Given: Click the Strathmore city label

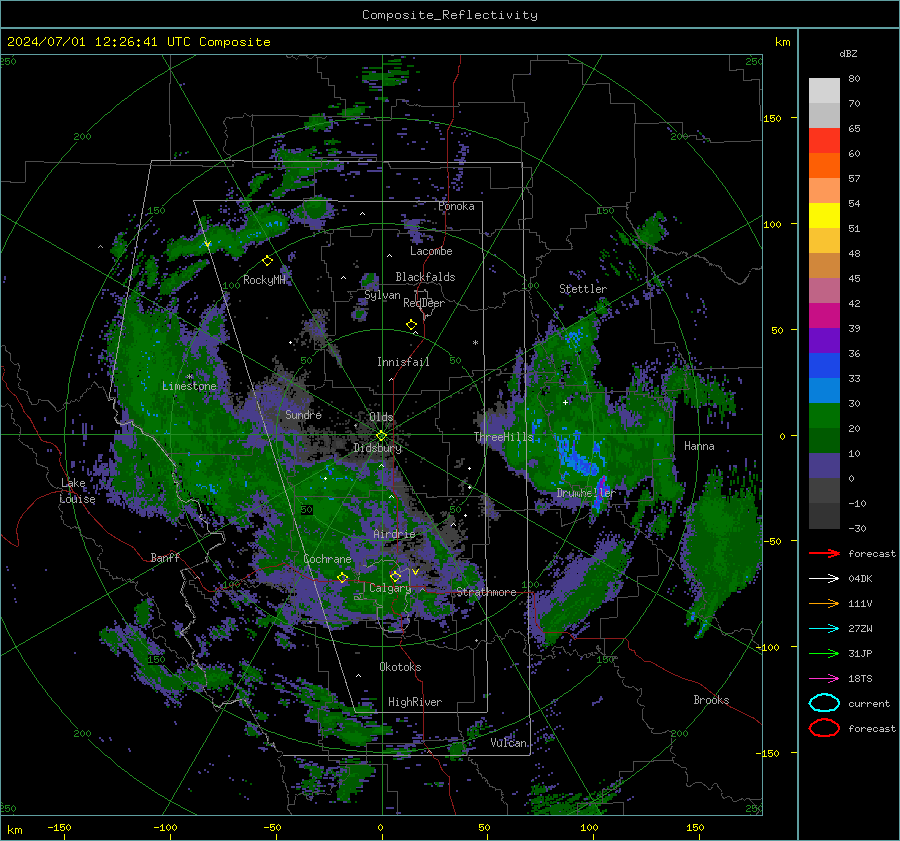Looking at the screenshot, I should point(486,592).
